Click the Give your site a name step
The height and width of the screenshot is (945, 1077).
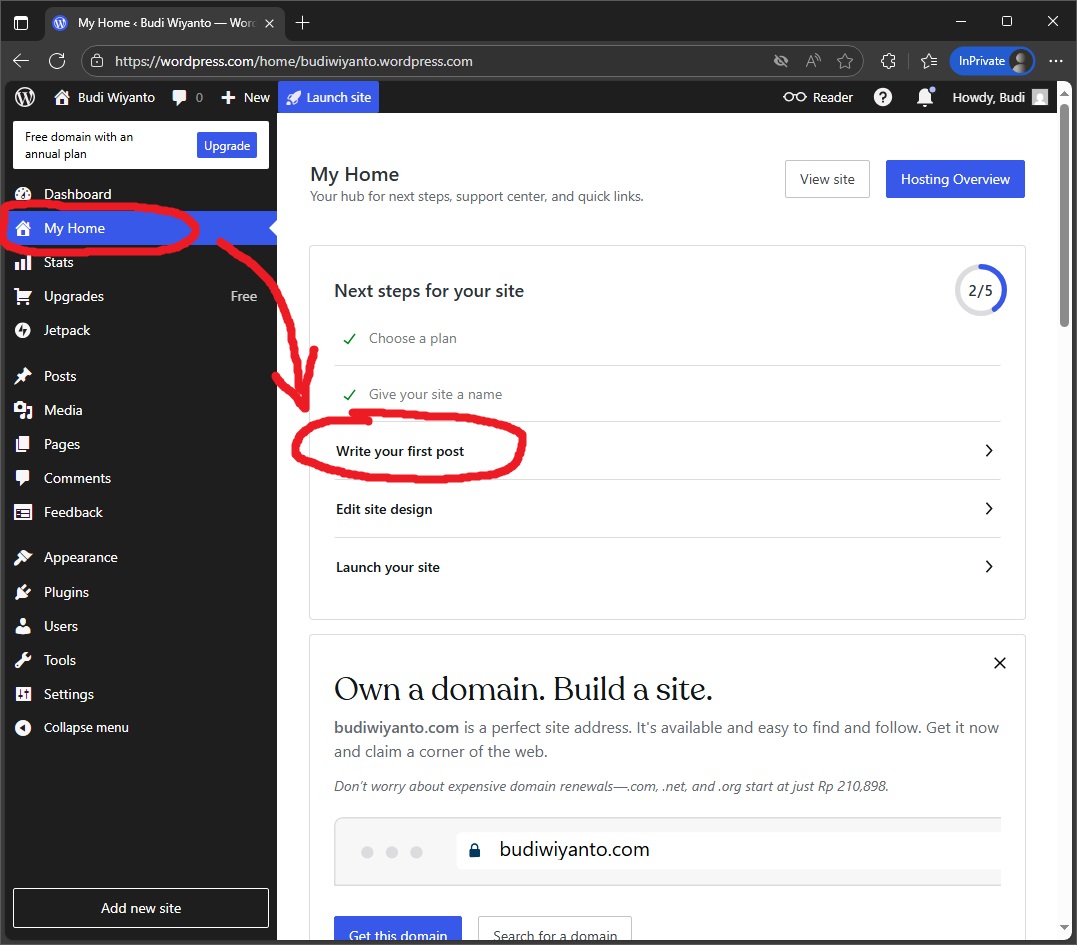667,394
